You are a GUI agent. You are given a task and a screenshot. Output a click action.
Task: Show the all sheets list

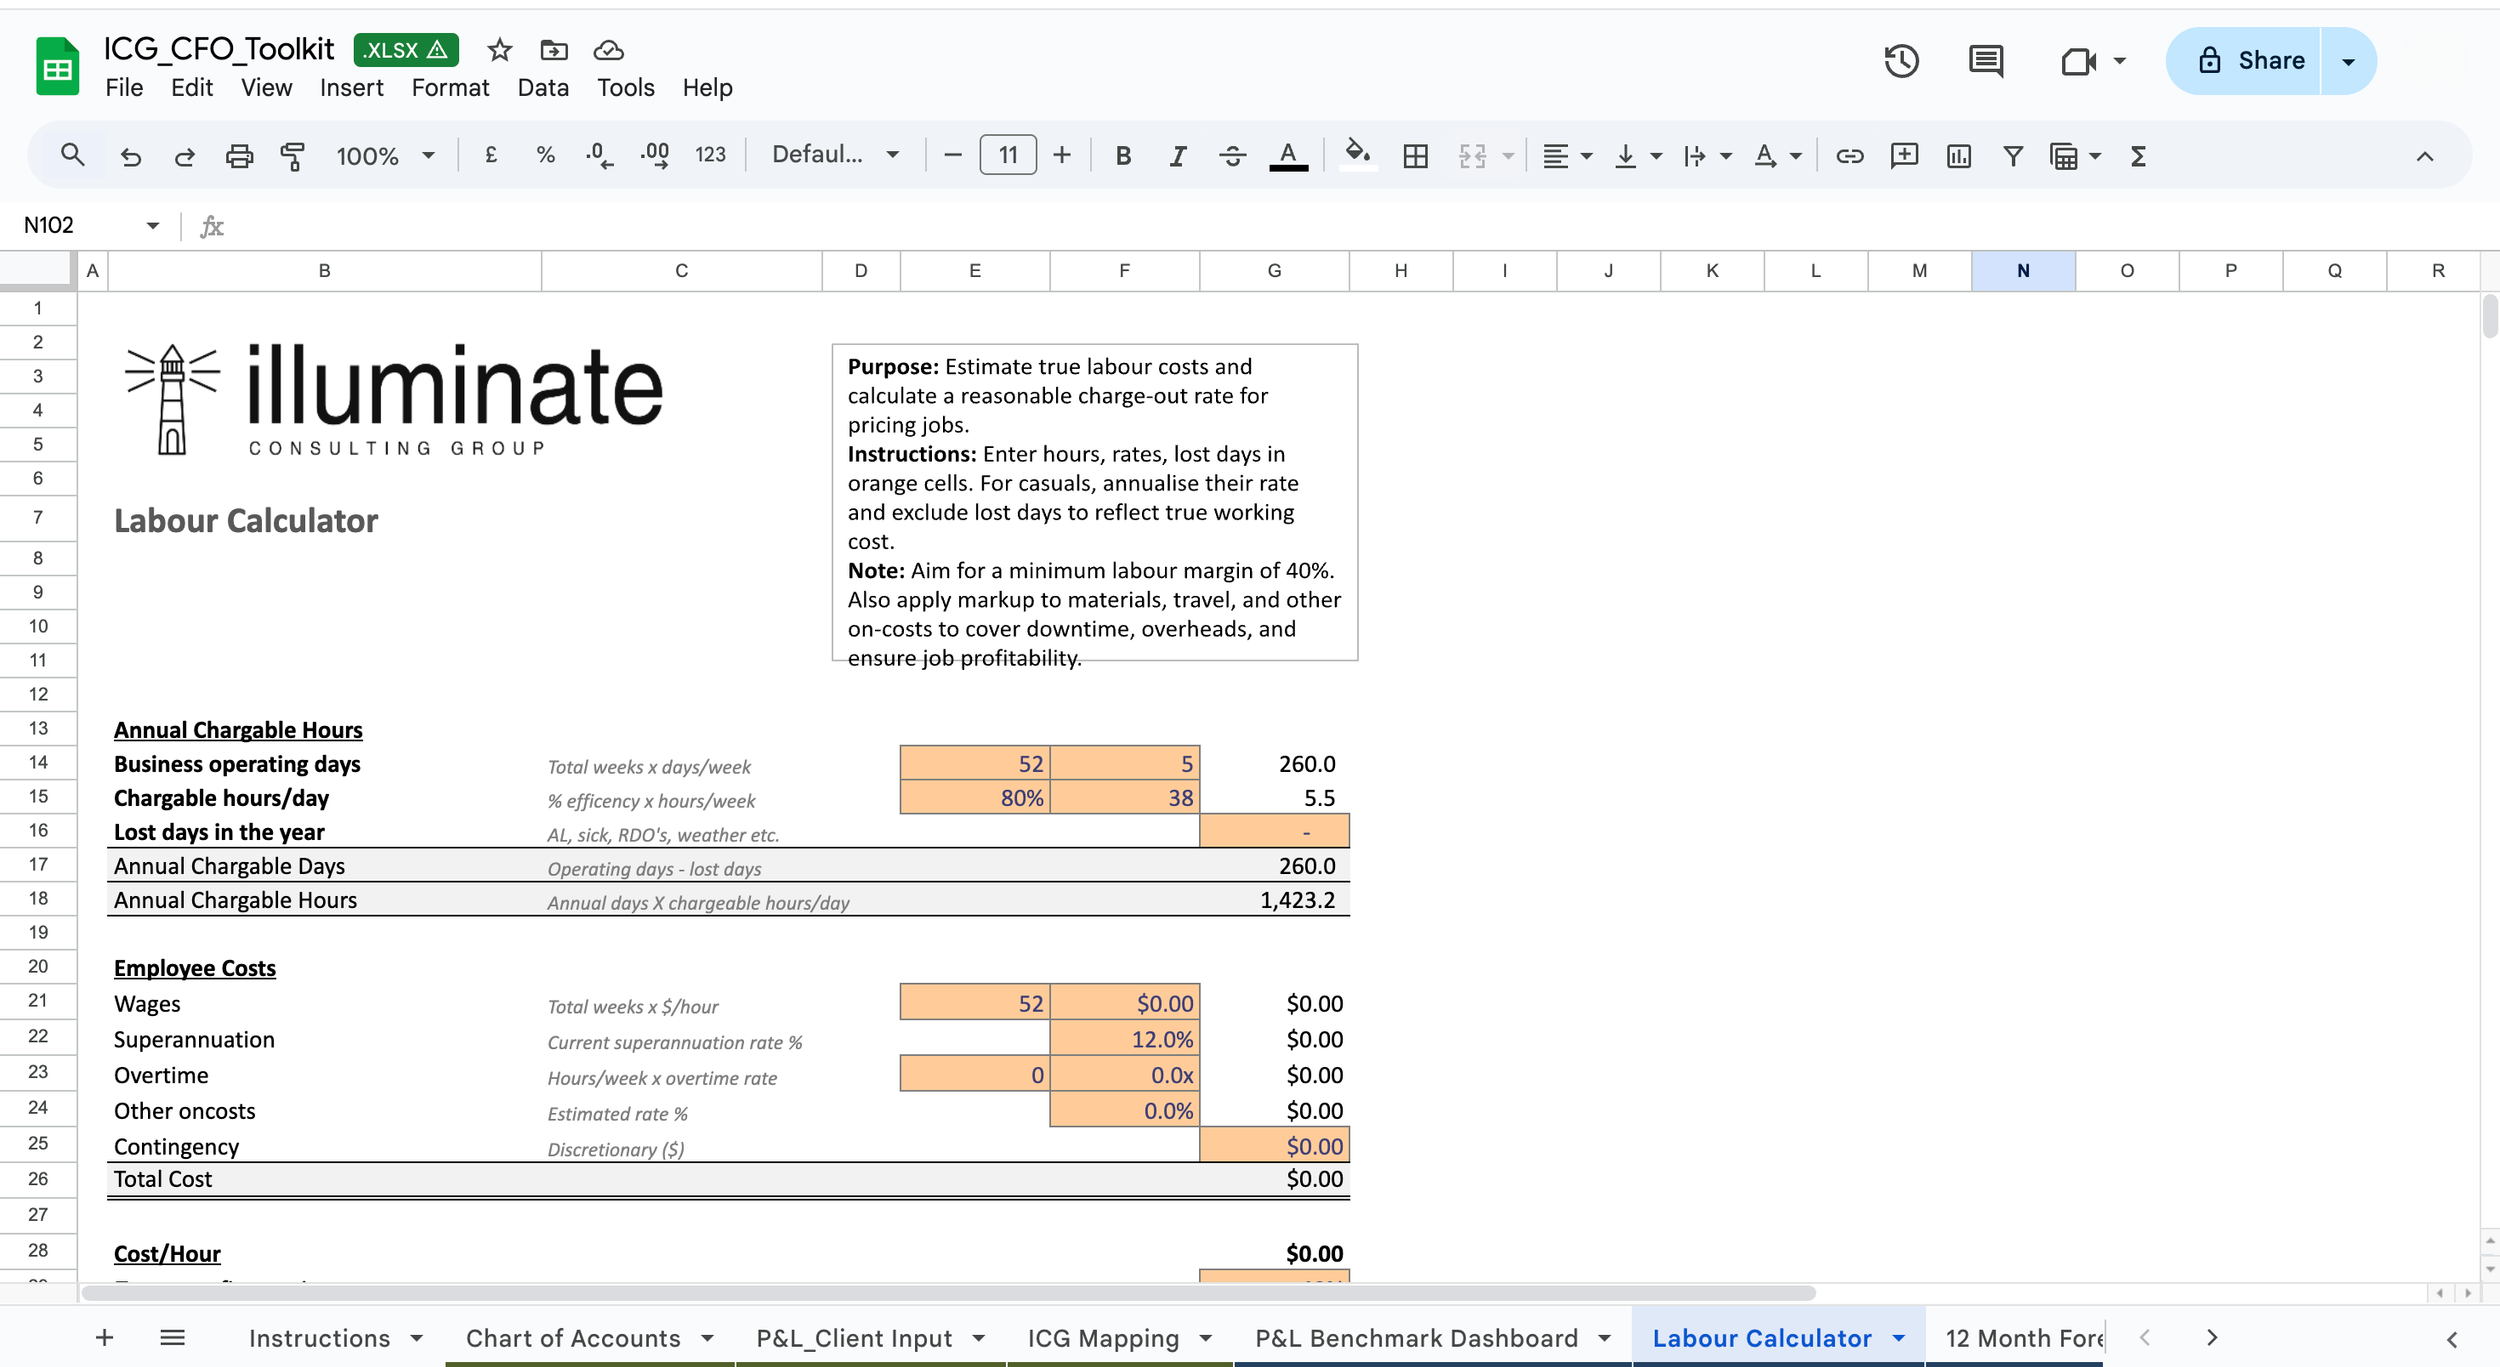click(x=172, y=1337)
